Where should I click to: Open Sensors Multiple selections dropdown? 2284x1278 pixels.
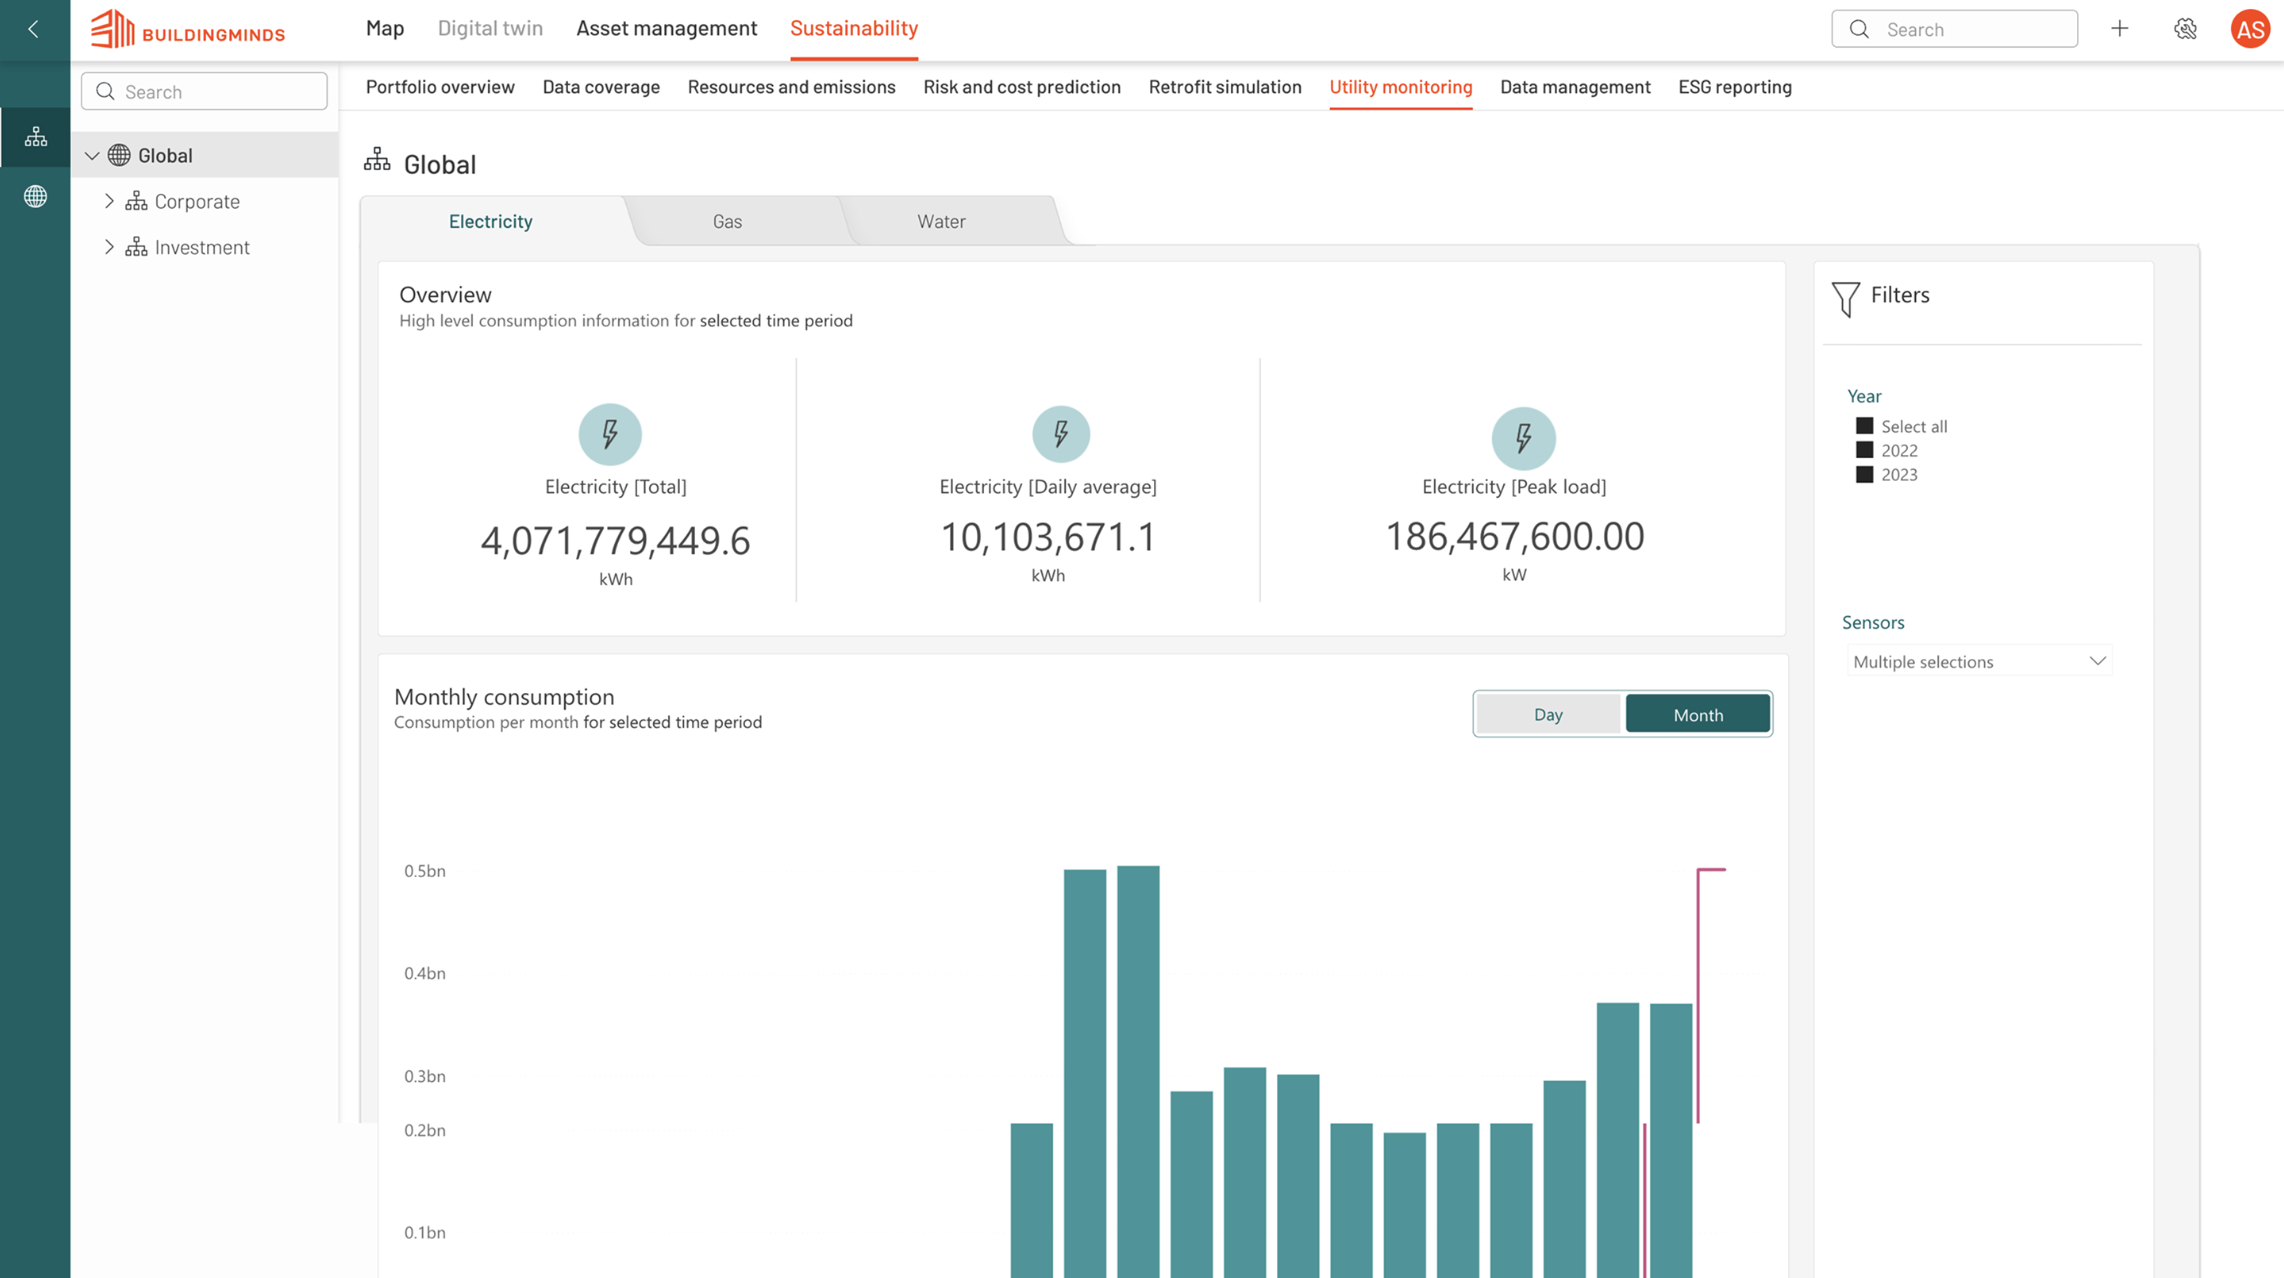(x=1979, y=661)
